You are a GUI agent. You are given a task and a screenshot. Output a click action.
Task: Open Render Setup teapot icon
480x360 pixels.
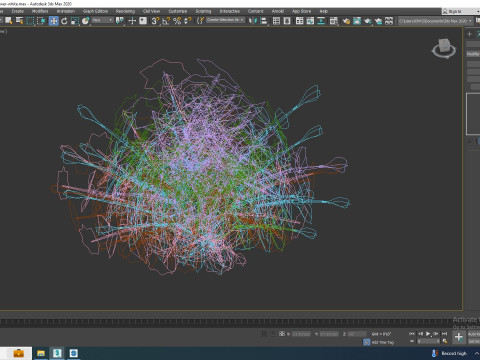coord(346,21)
